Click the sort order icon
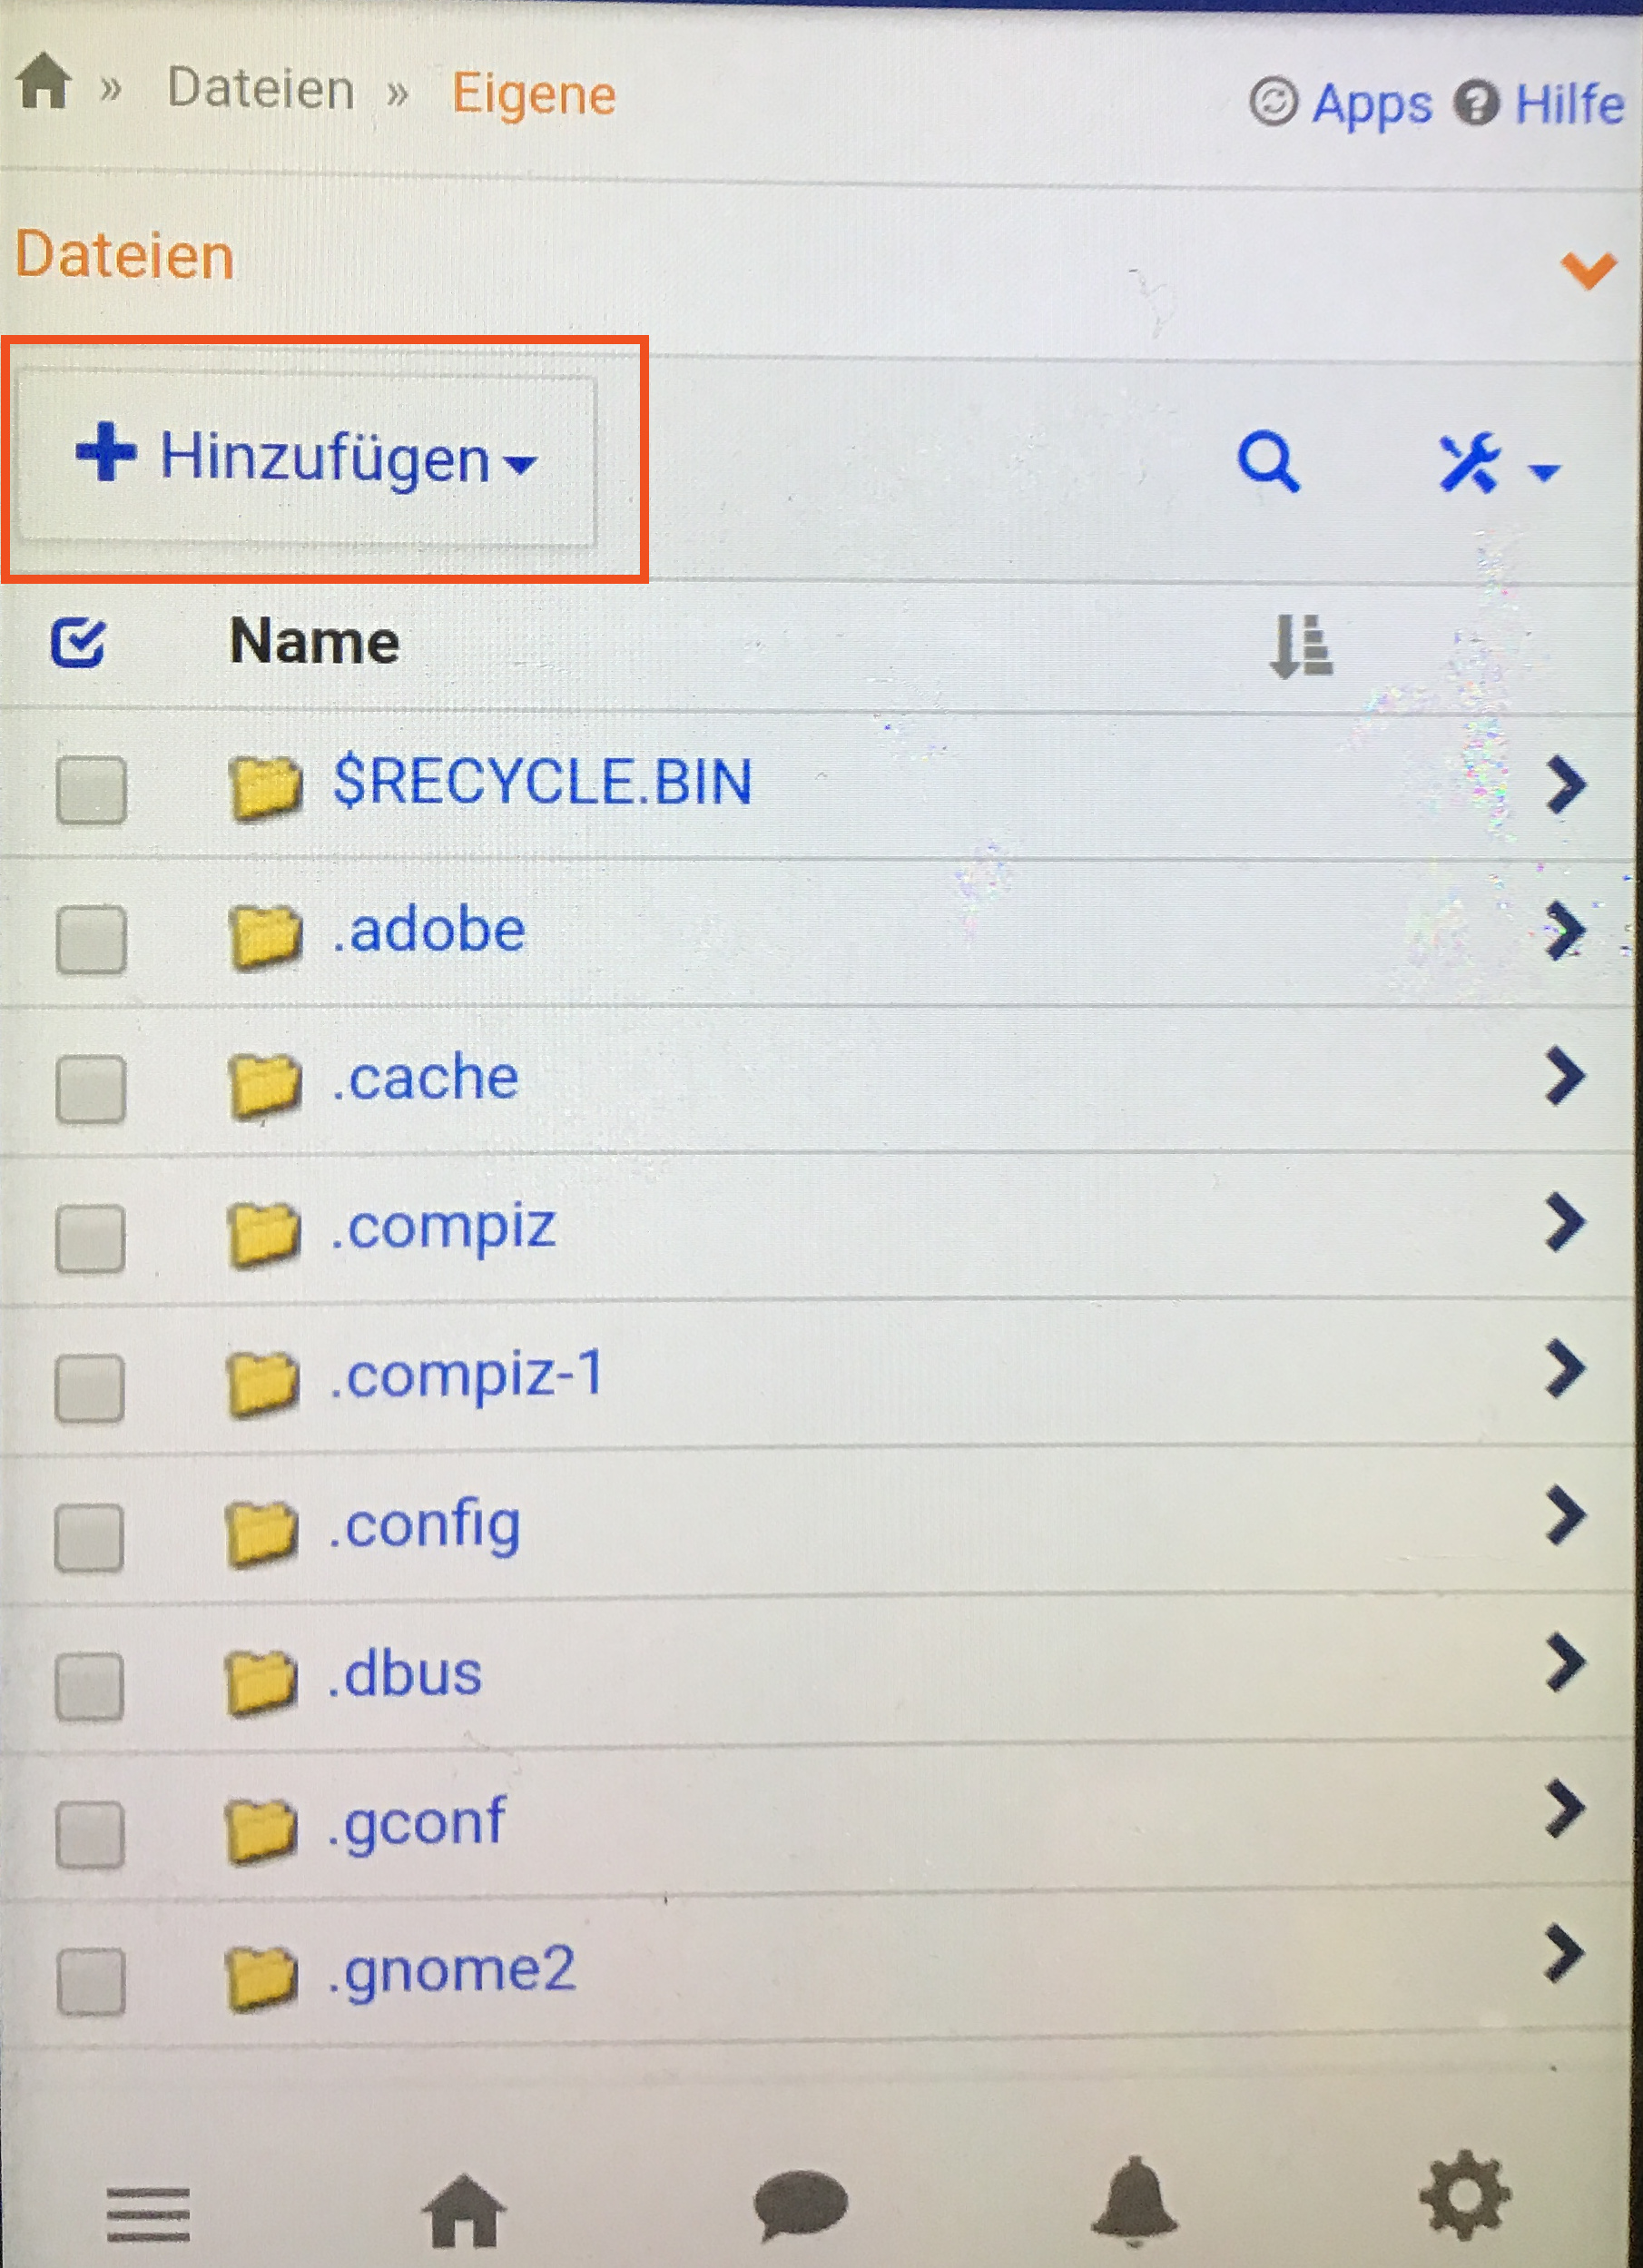This screenshot has width=1643, height=2268. tap(1299, 645)
